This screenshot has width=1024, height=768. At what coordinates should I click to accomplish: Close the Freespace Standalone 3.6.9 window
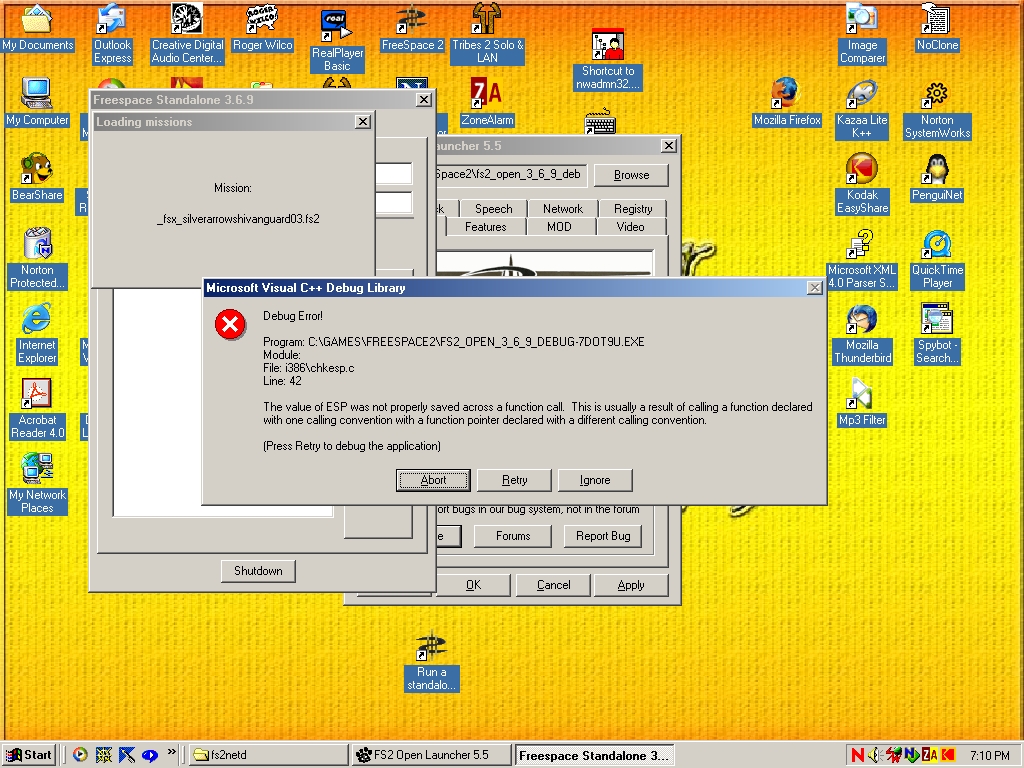[x=424, y=99]
